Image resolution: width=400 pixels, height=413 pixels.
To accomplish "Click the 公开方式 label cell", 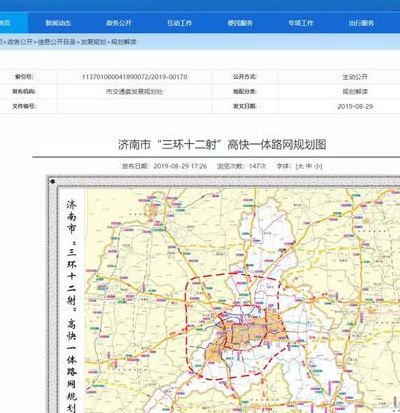I will [x=245, y=77].
